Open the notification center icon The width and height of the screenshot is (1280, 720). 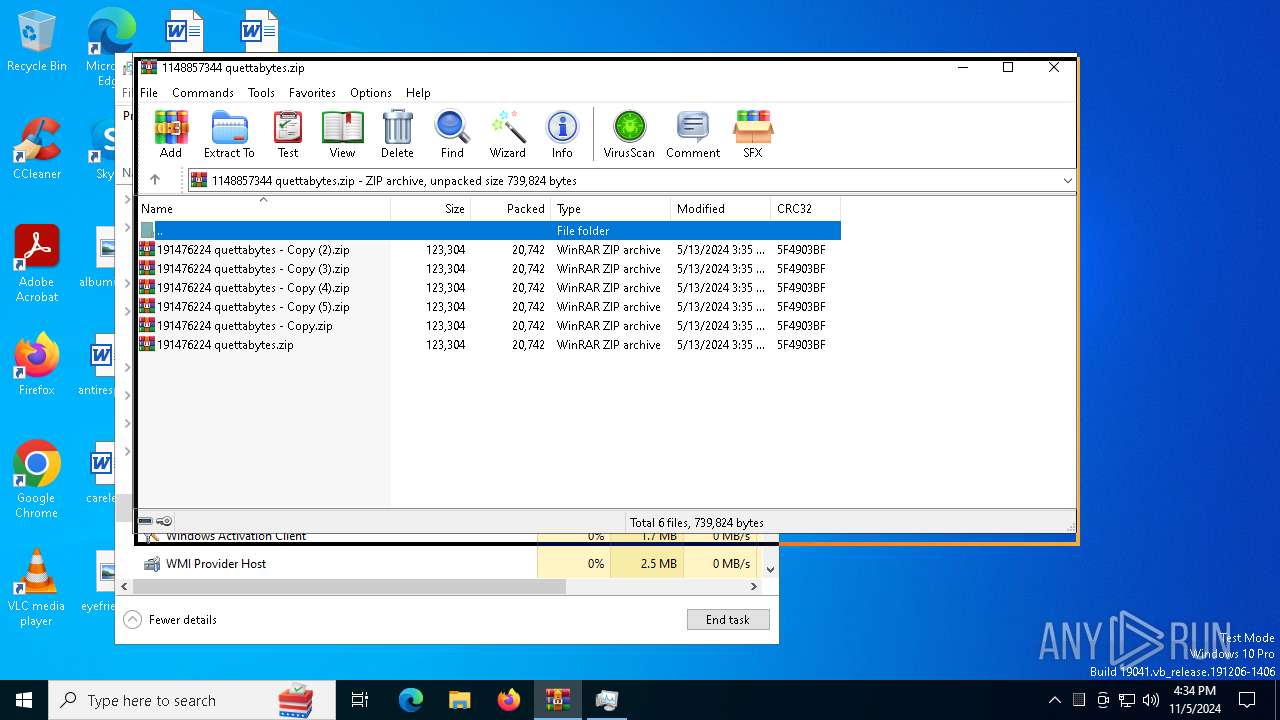[x=1247, y=700]
